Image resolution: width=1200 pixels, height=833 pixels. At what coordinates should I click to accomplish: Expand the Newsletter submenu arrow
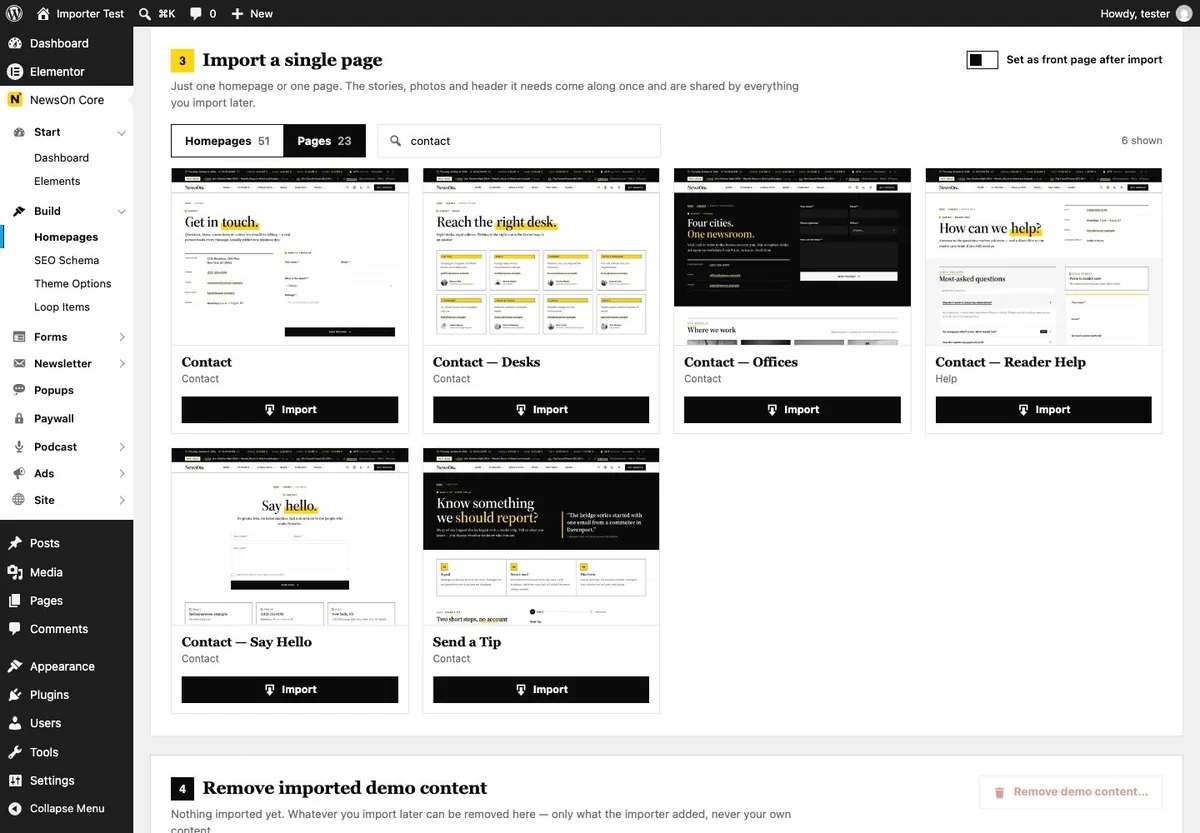122,364
